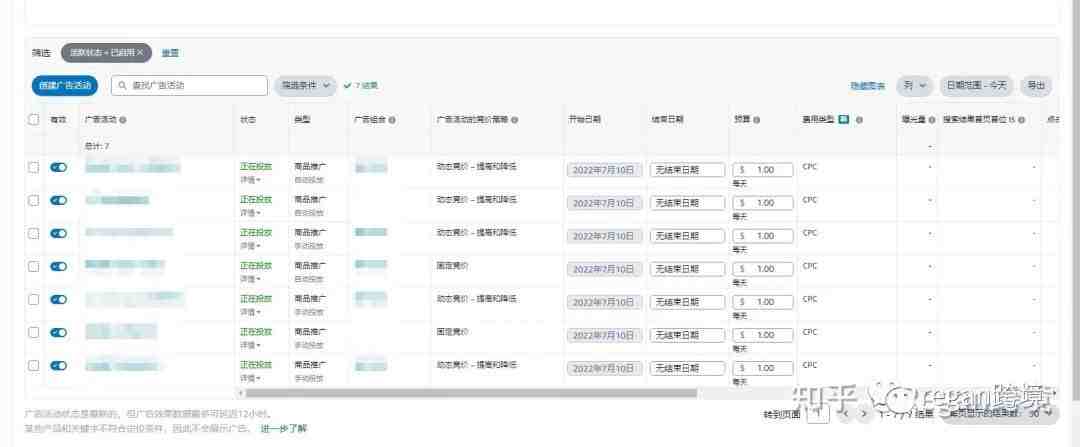Click the horizontal scrollbar under the table
The image size is (1080, 447).
470,393
